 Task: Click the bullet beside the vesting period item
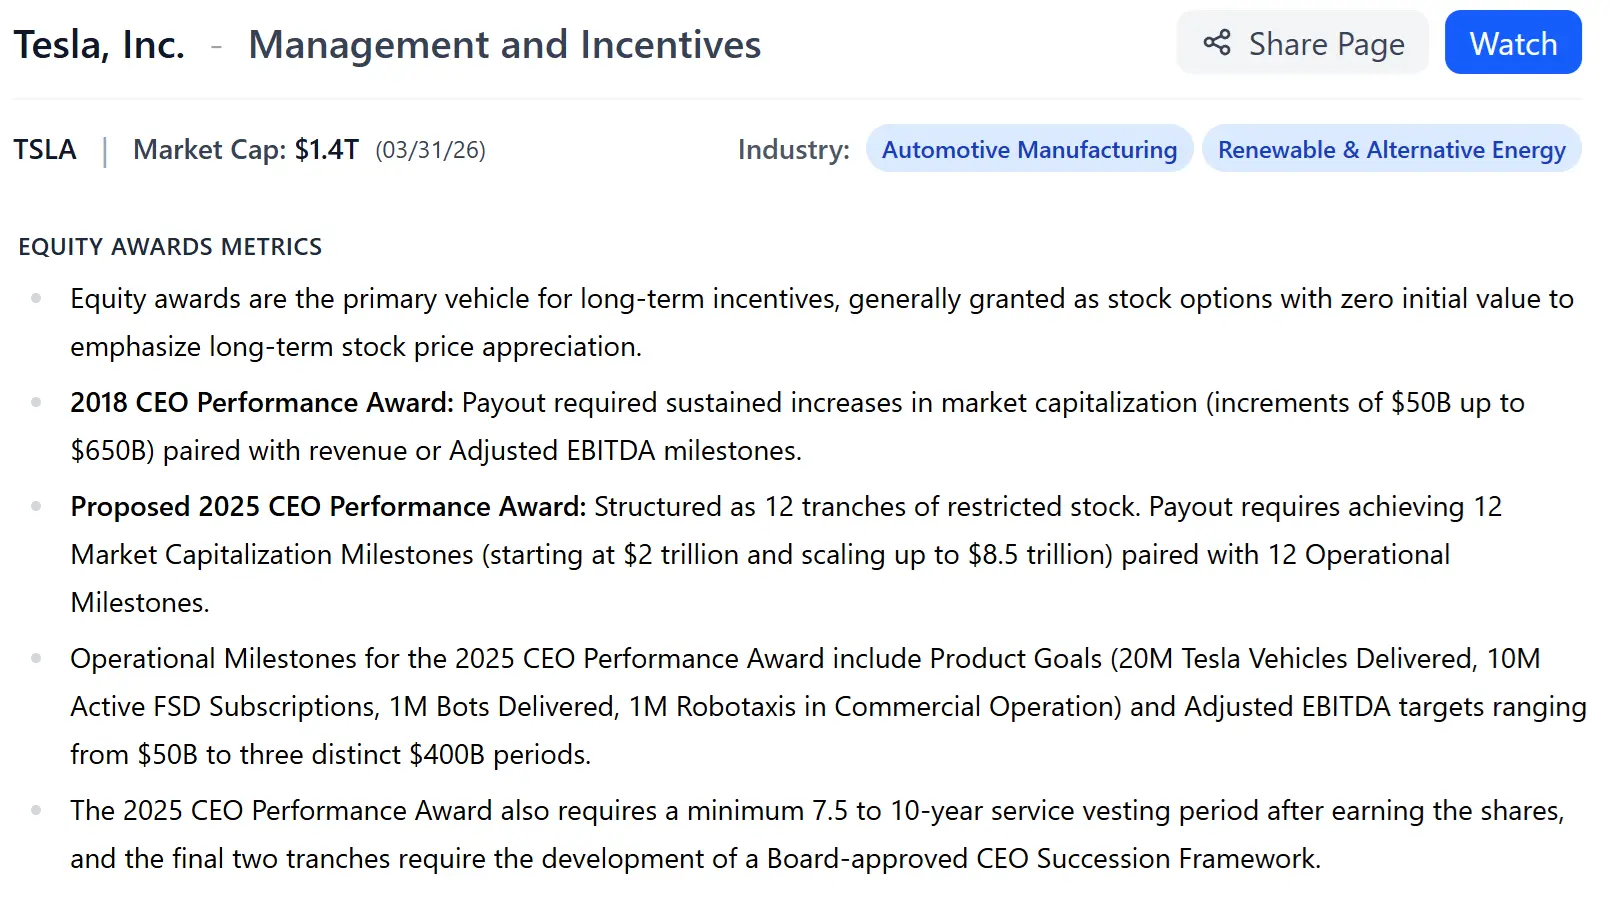38,809
